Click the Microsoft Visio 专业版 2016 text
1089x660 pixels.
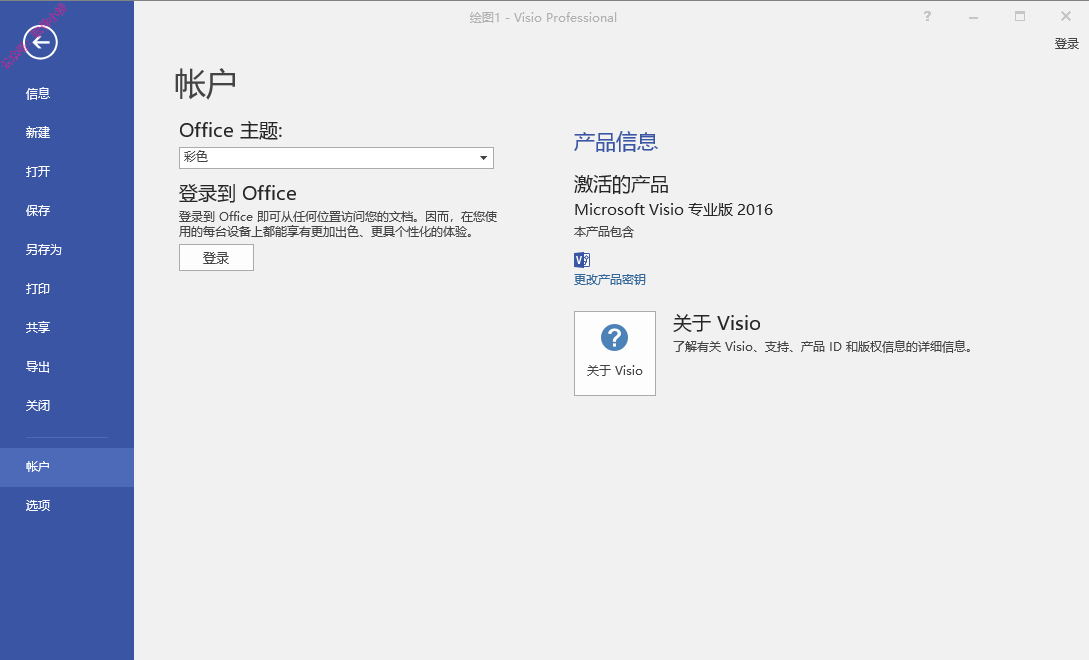(673, 209)
